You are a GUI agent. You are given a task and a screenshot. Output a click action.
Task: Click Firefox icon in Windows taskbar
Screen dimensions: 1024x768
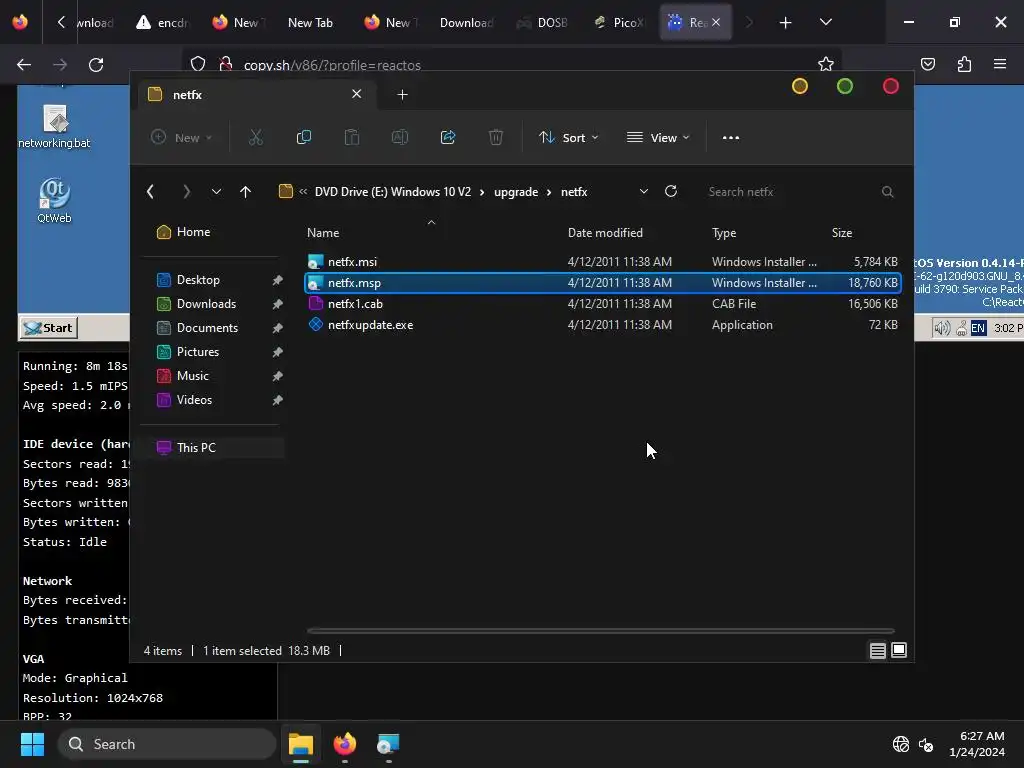345,744
